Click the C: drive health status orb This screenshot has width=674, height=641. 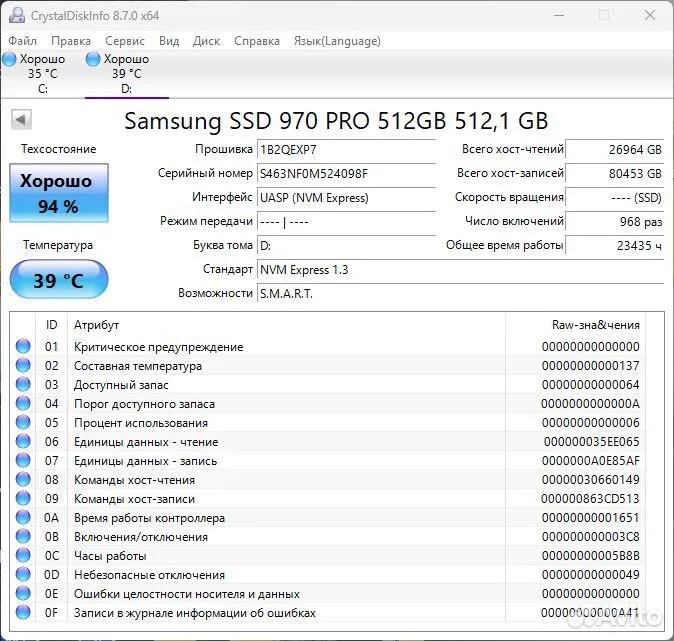[9, 60]
